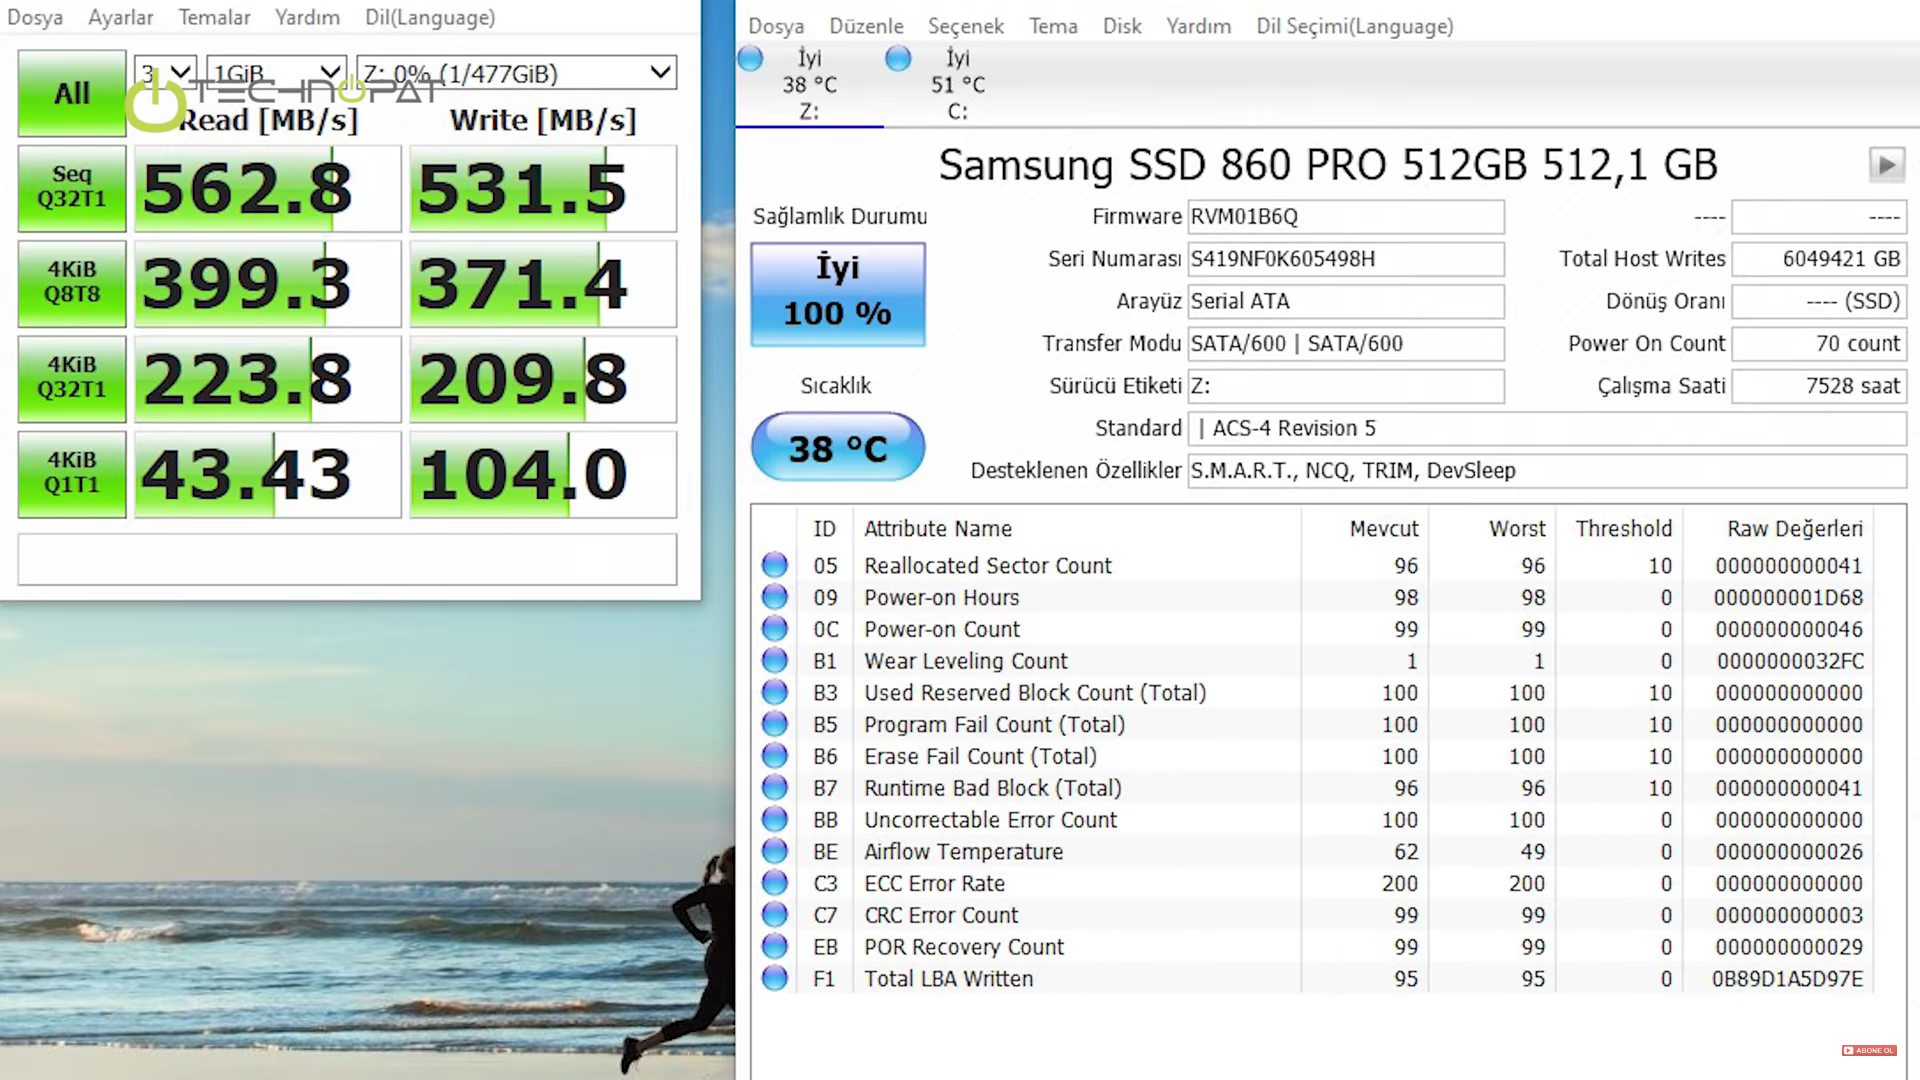Run the 4KiB Q8T8 test

72,283
